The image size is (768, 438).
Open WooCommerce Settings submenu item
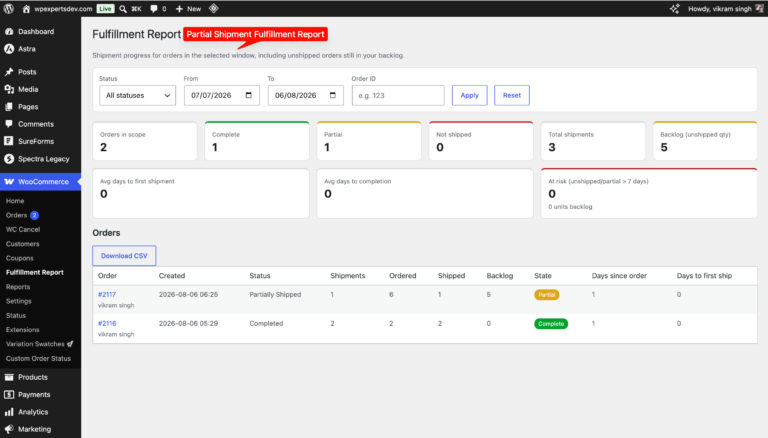19,301
